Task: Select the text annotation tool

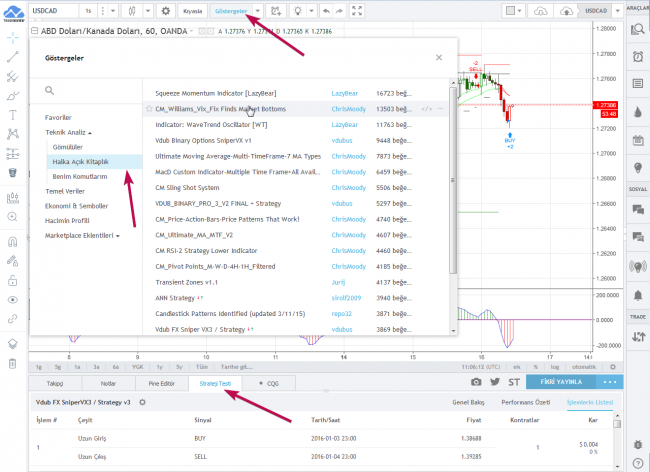Action: point(13,115)
